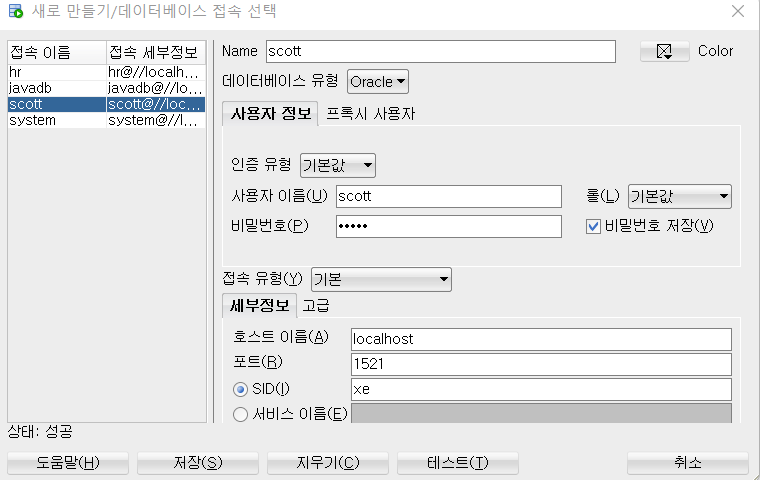Viewport: 760px width, 480px height.
Task: Click the 접속 이름 column header
Action: (57, 52)
